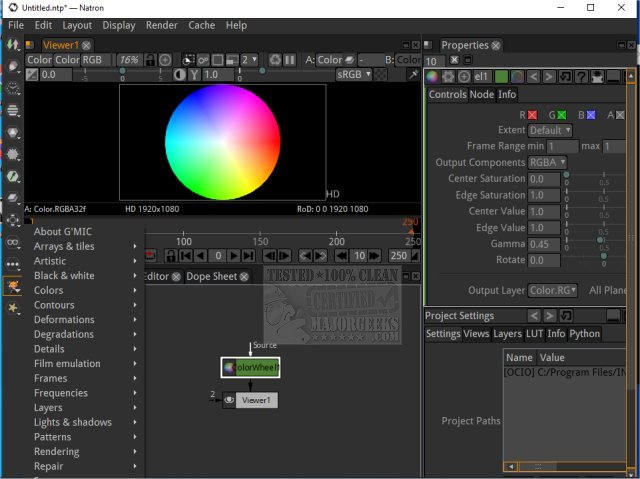Click the node settings gear icon
Screen dimensions: 640x479
coord(449,76)
